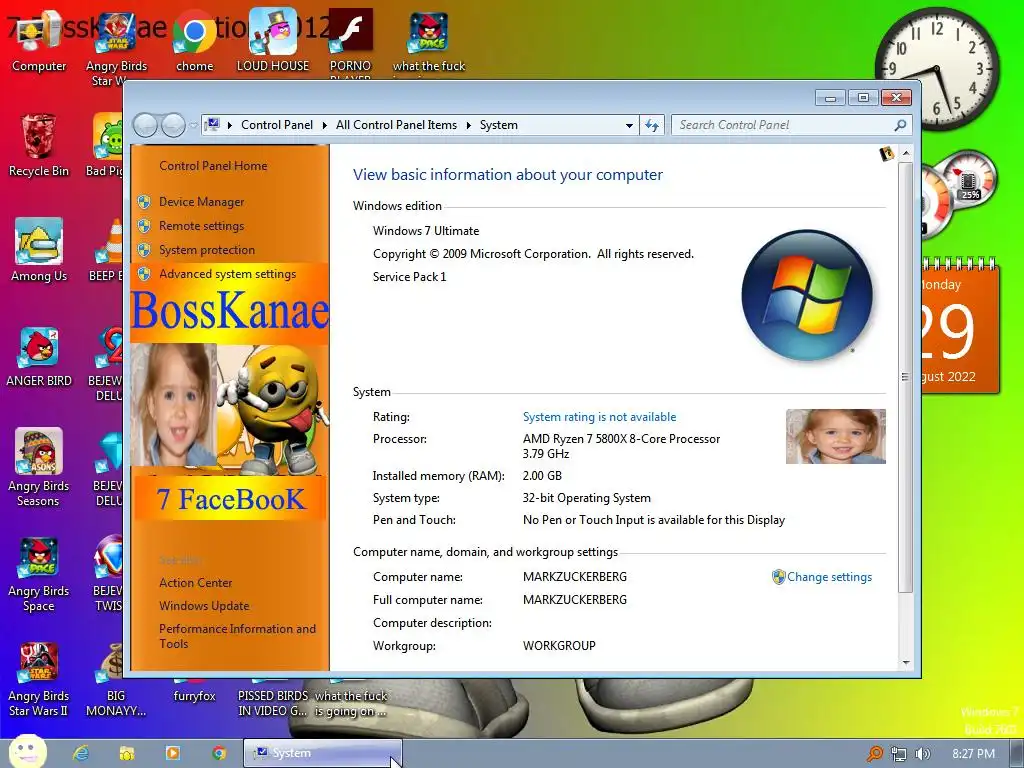The image size is (1024, 768).
Task: Open Chrome from the taskbar
Action: pyautogui.click(x=219, y=753)
